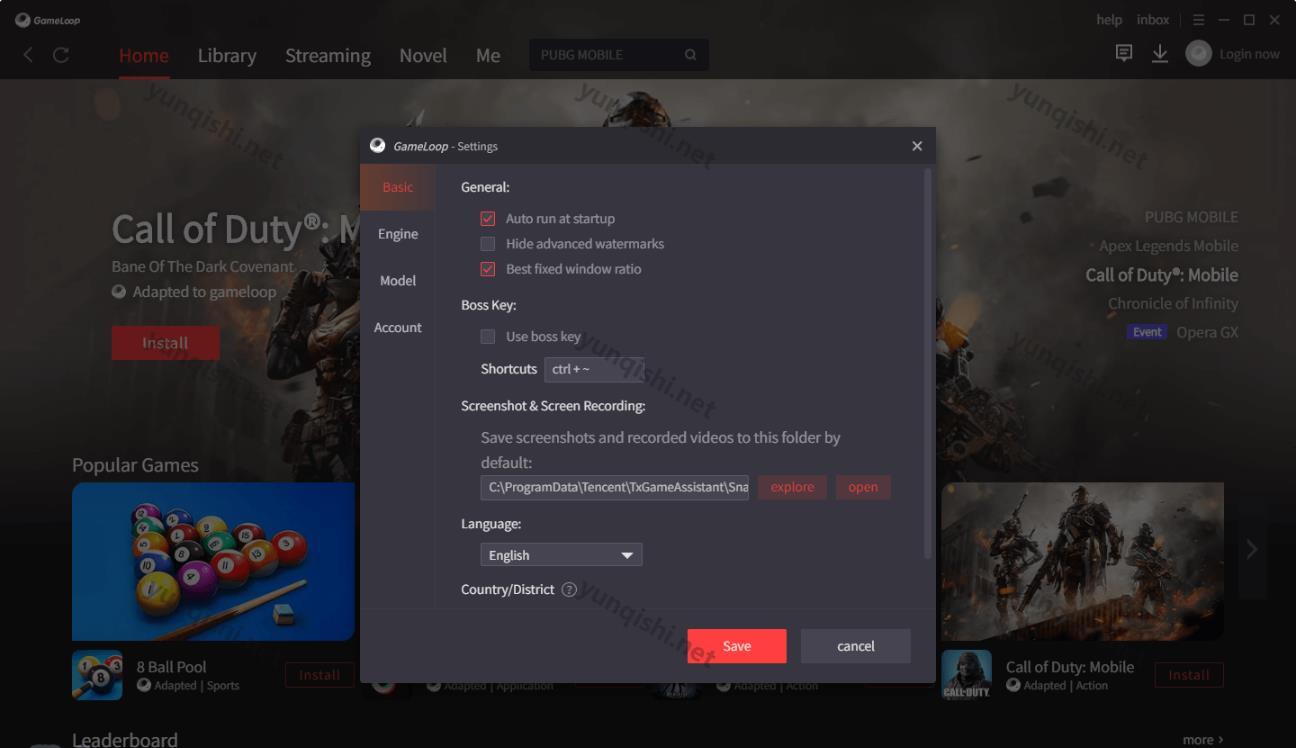Image resolution: width=1296 pixels, height=748 pixels.
Task: Open the hamburger menu icon in the title bar
Action: click(x=1198, y=20)
